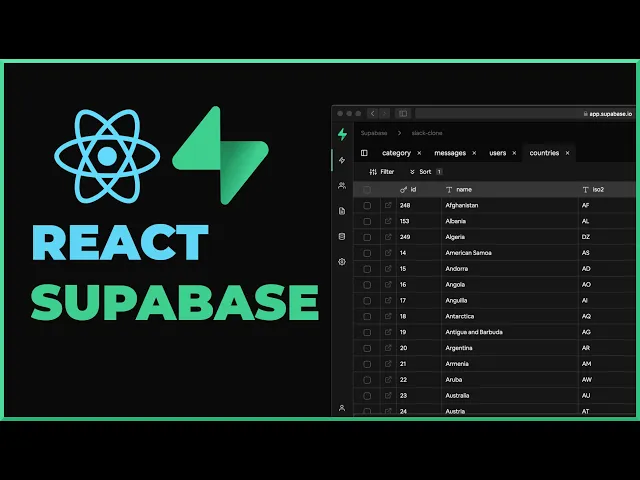Toggle the table list panel icon beside category tab
This screenshot has height=480, width=640.
(364, 153)
